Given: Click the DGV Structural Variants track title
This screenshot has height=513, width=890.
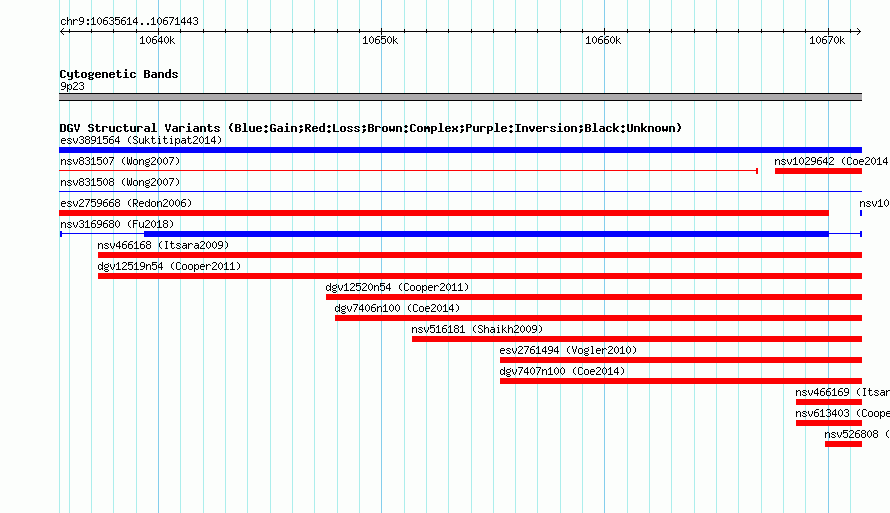Looking at the screenshot, I should coord(371,128).
